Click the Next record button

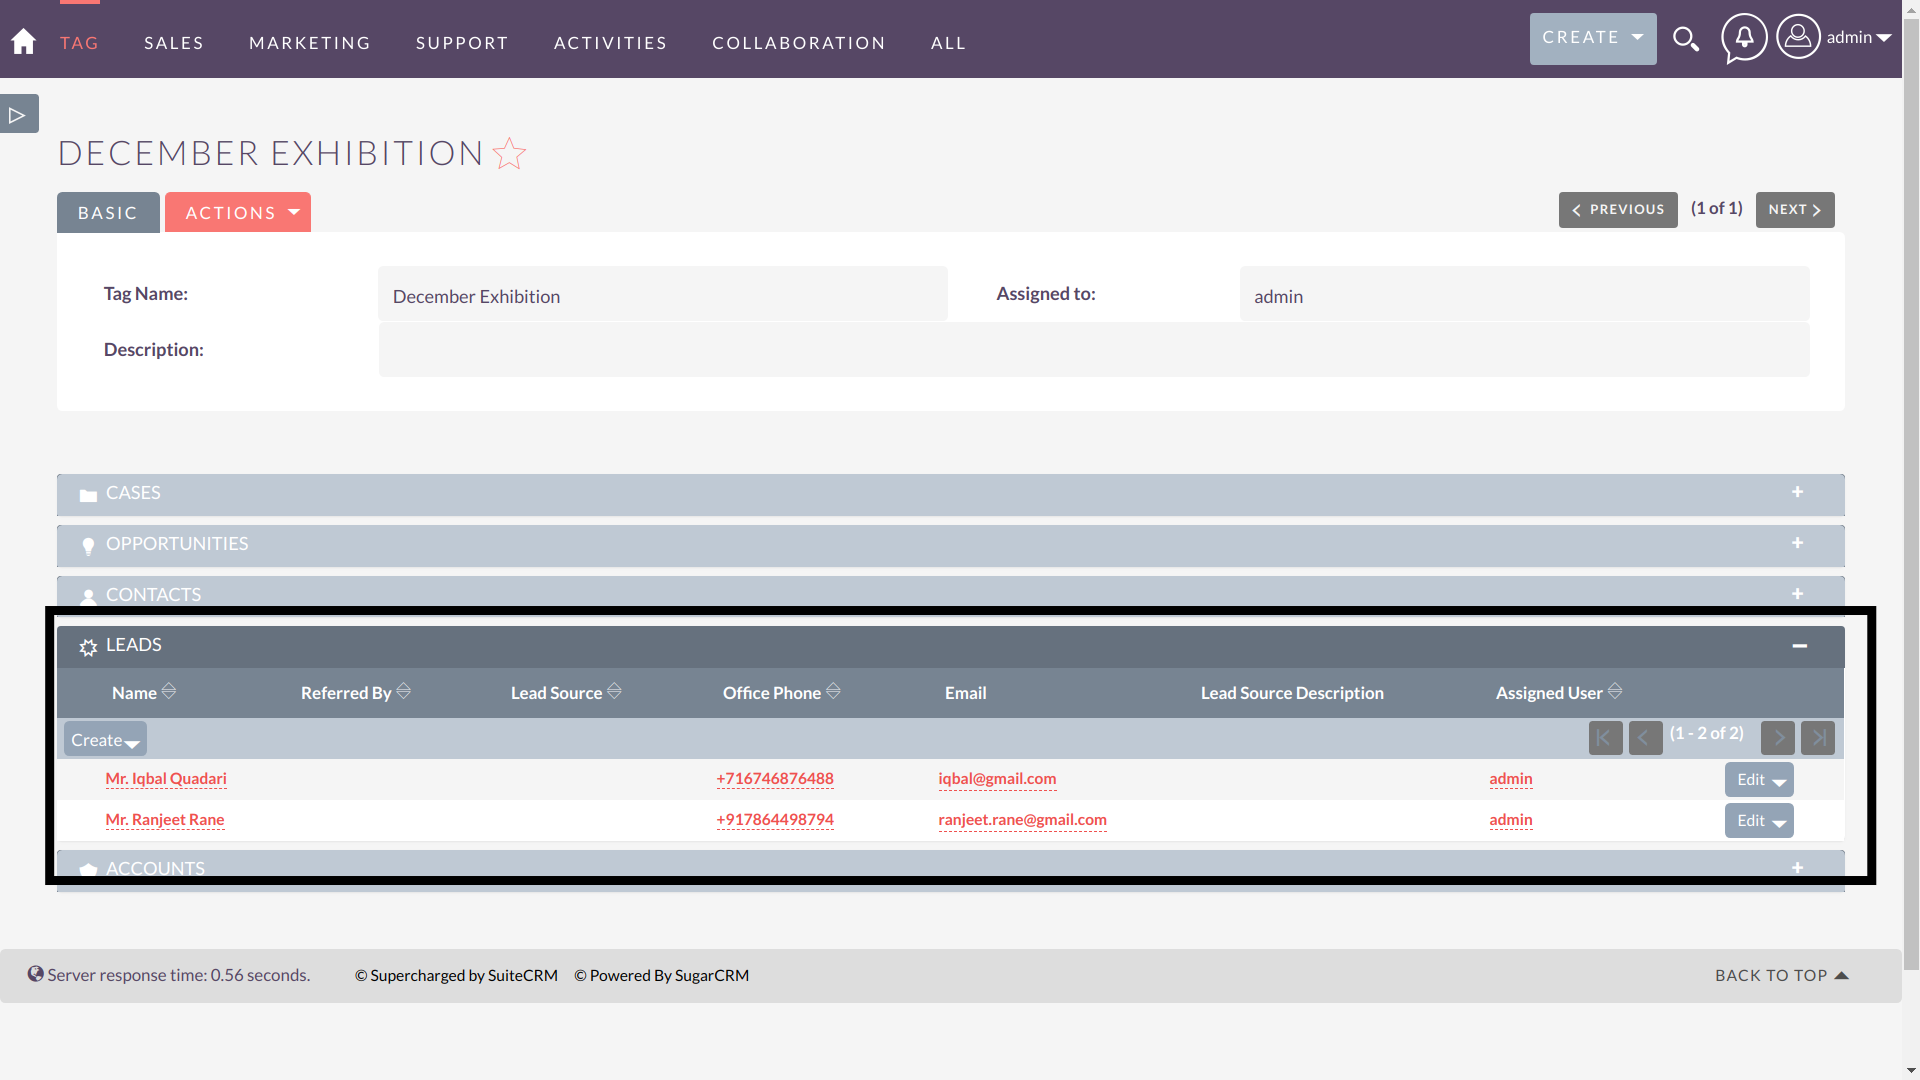pos(1795,210)
